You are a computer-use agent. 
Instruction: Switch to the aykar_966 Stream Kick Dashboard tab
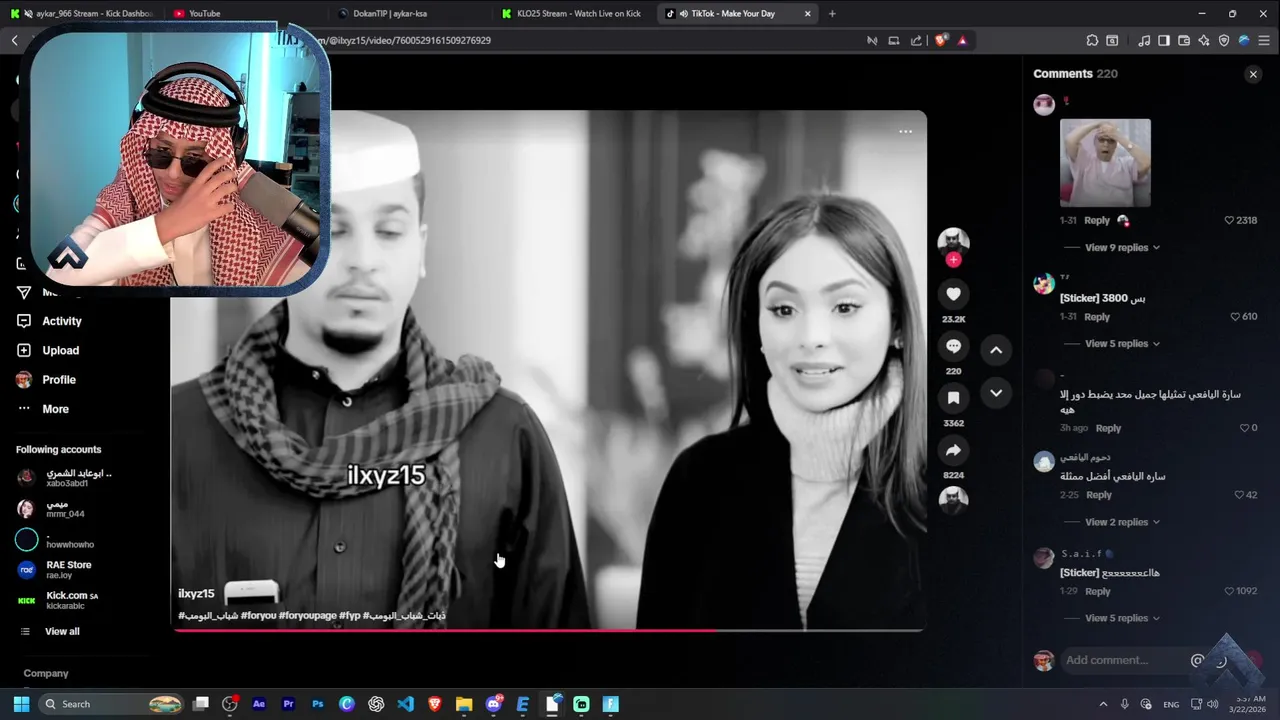[x=82, y=13]
